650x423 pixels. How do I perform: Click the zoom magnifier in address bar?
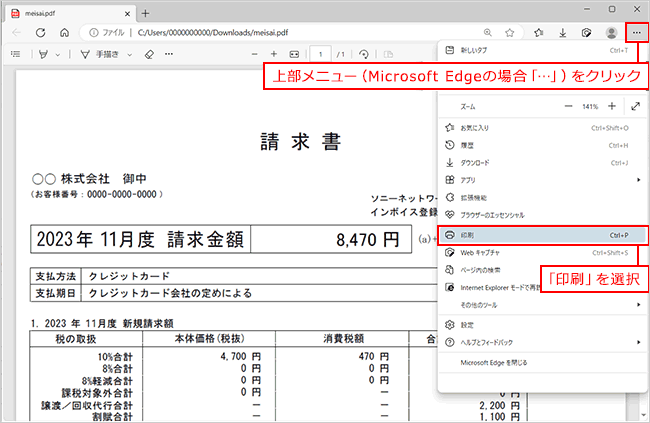click(487, 32)
